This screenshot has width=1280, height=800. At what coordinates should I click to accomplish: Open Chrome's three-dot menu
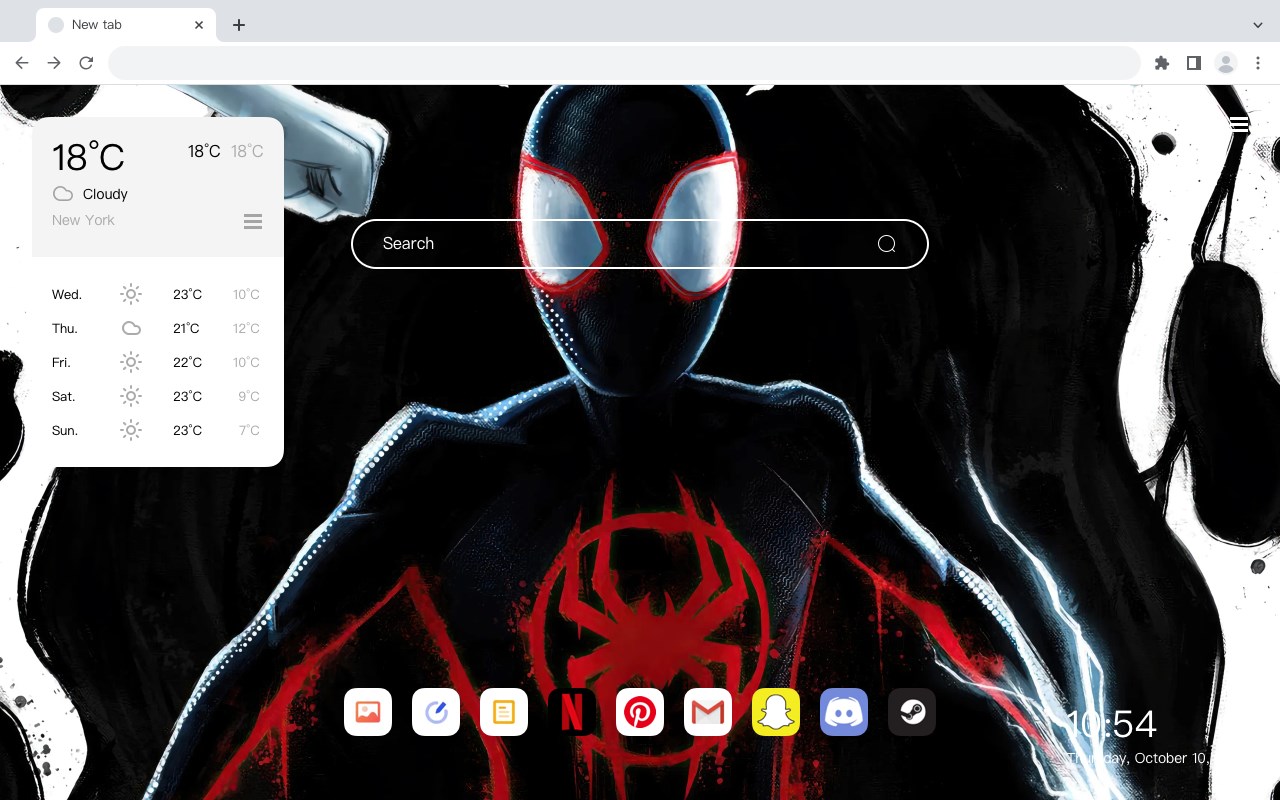[x=1258, y=63]
